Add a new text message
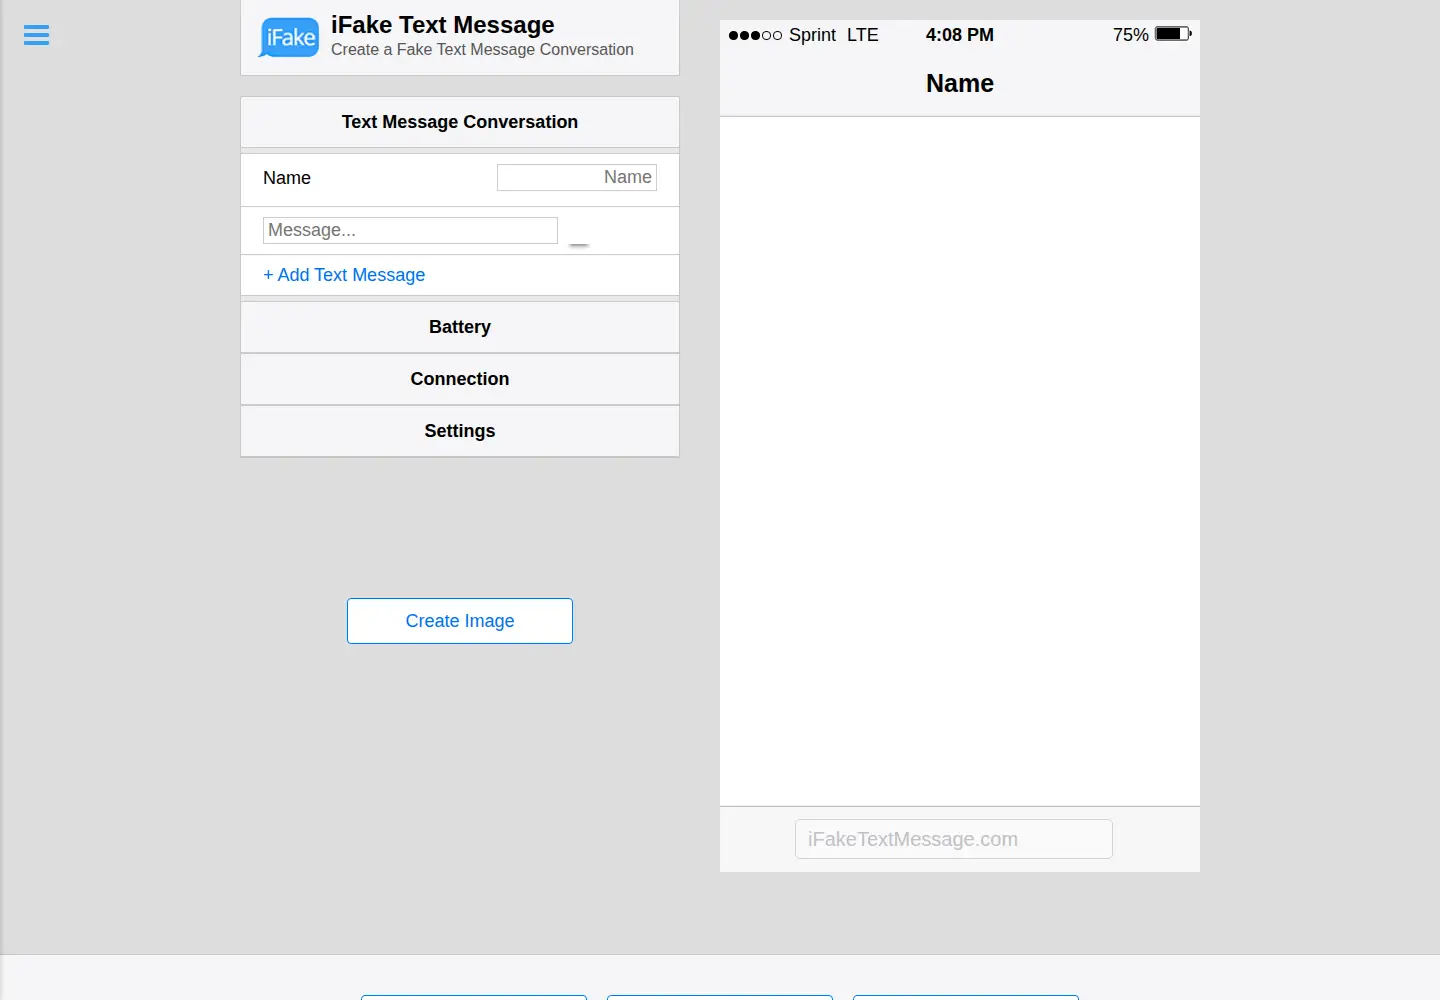 tap(344, 275)
